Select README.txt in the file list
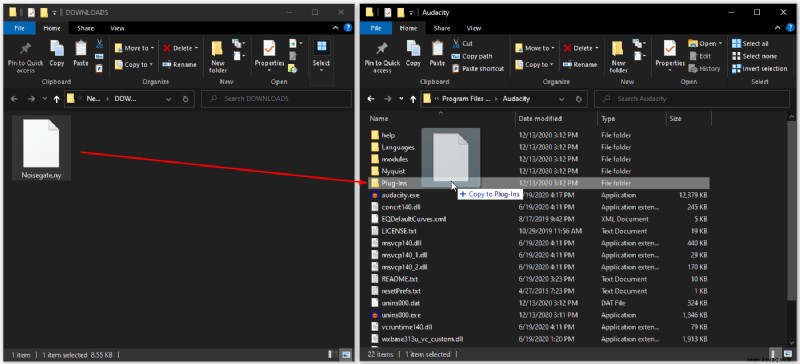The image size is (800, 364). click(x=538, y=279)
